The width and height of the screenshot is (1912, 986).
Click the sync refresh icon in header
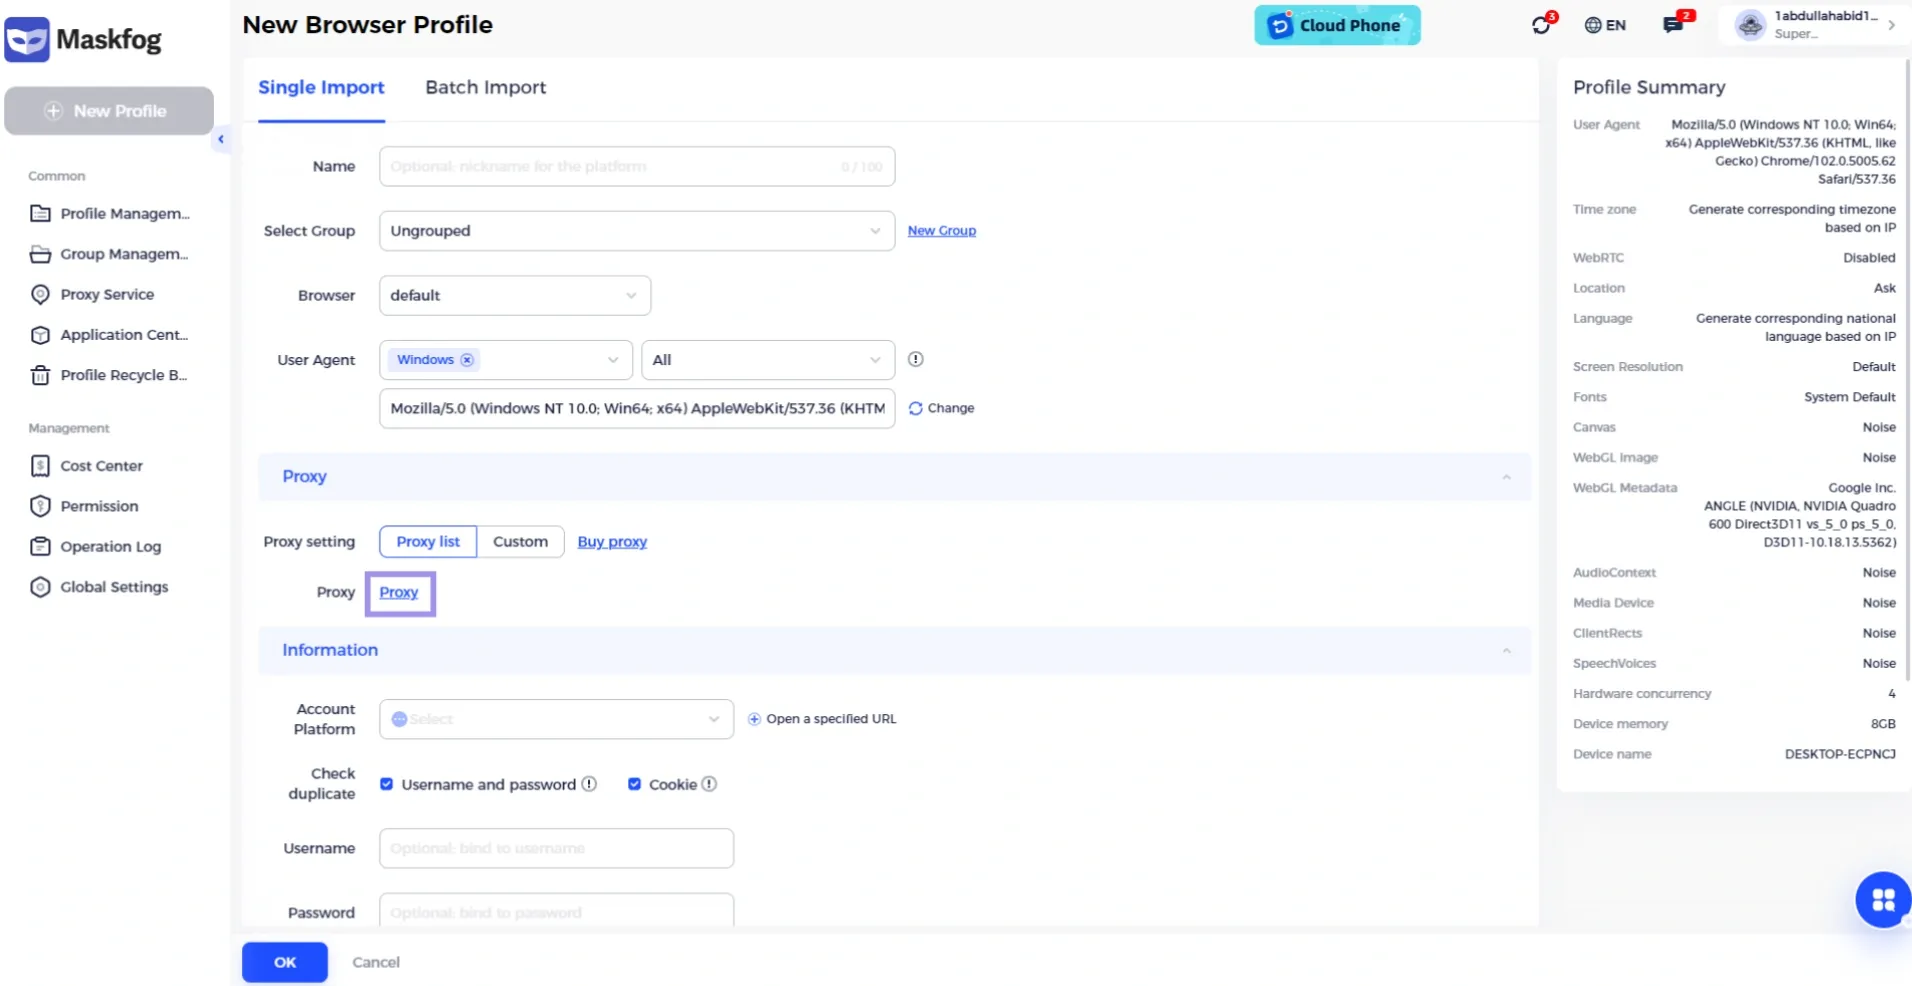(1541, 25)
